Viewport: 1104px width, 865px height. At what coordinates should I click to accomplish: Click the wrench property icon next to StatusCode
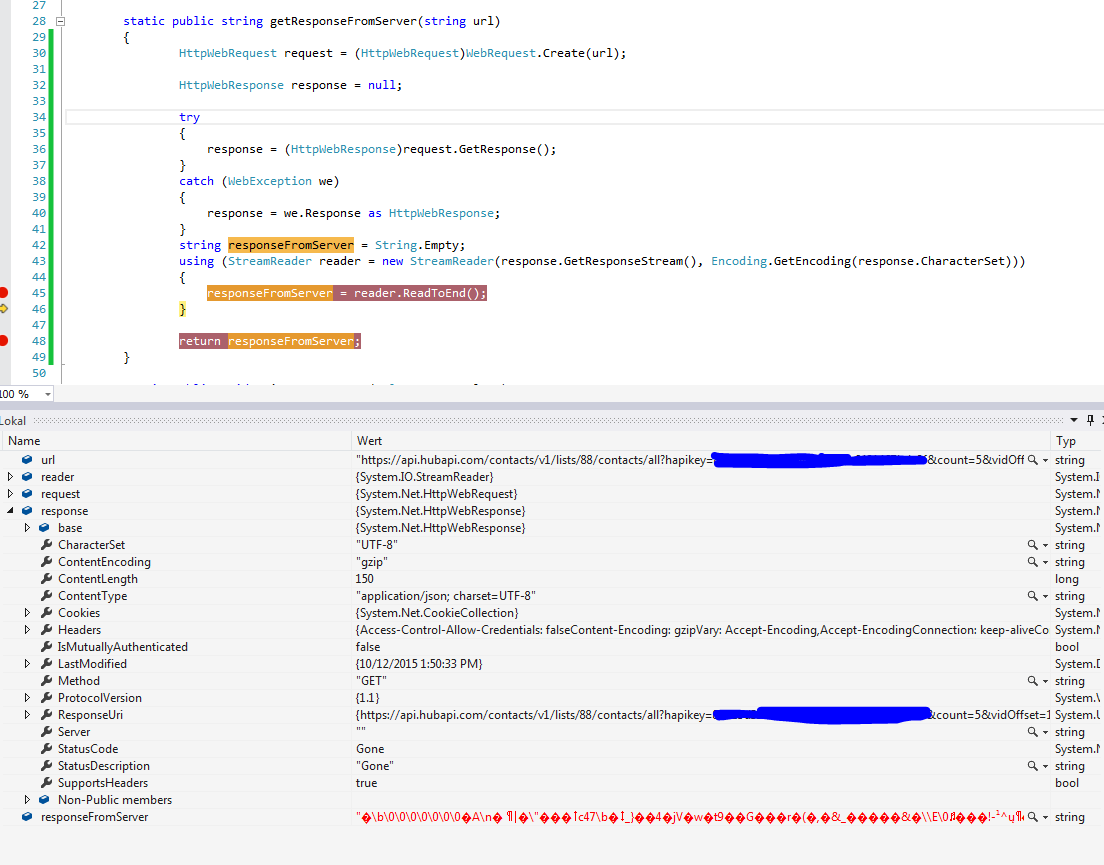[x=46, y=748]
